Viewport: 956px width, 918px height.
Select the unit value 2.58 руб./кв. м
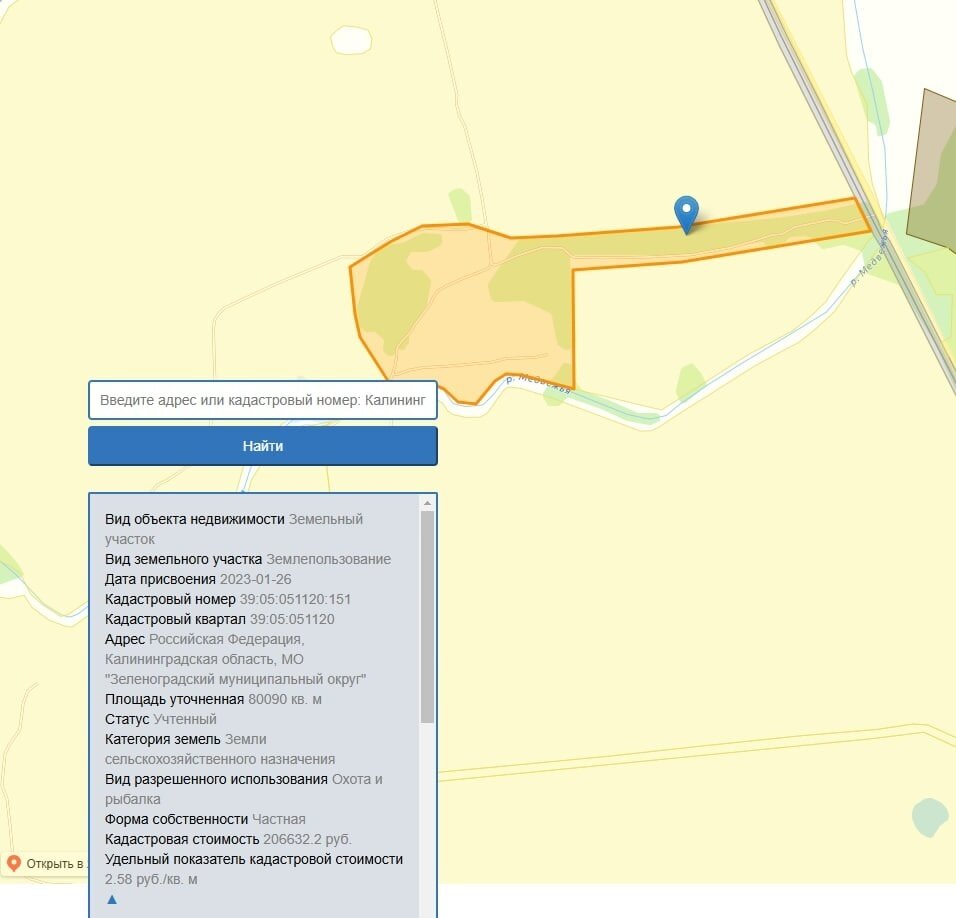coord(151,880)
